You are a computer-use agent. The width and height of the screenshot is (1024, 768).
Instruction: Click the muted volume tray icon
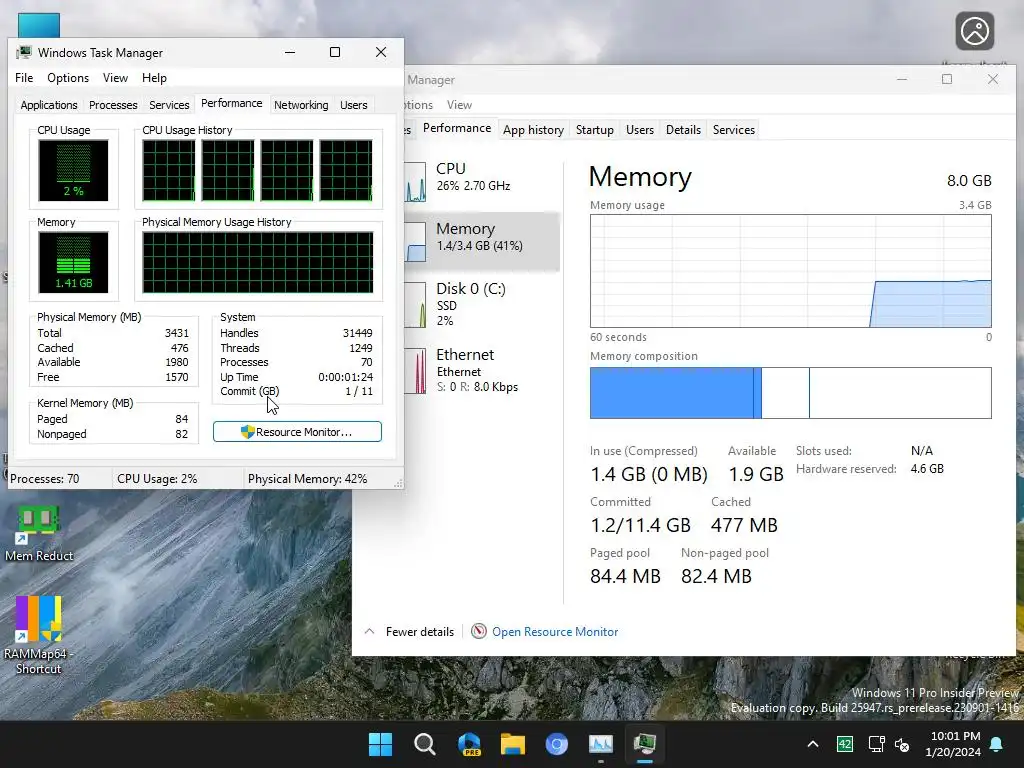903,744
